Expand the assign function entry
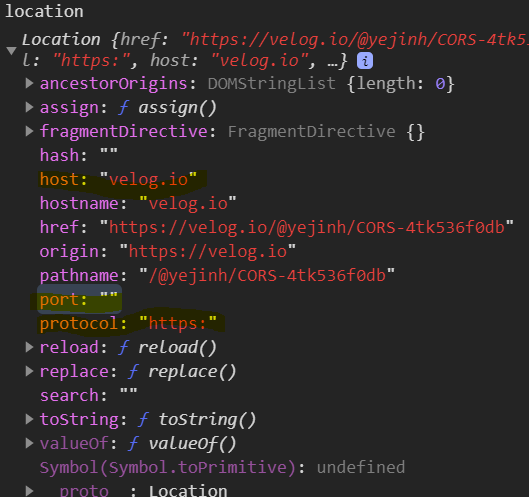This screenshot has width=529, height=497. (x=29, y=107)
